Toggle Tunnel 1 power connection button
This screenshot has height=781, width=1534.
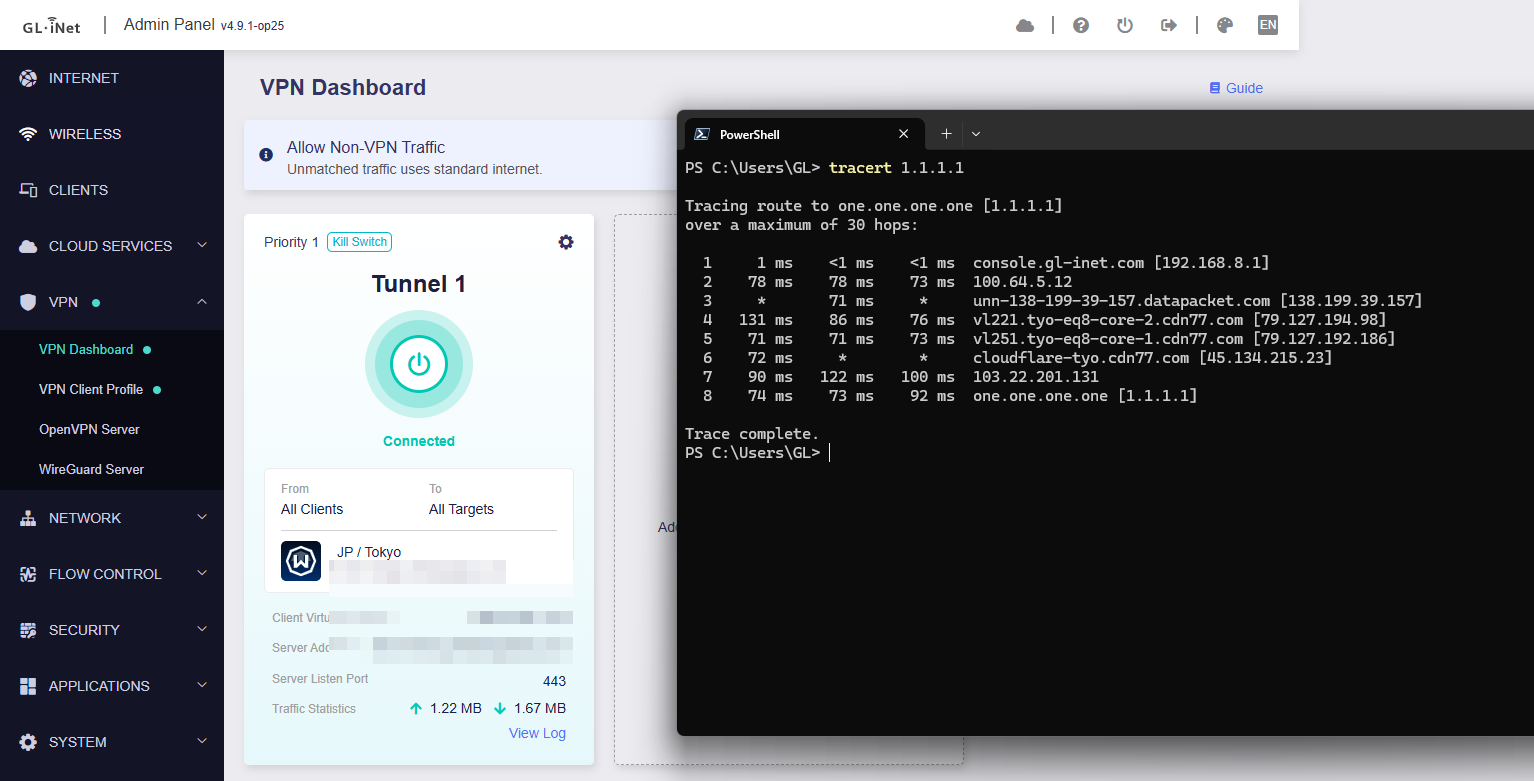coord(419,364)
